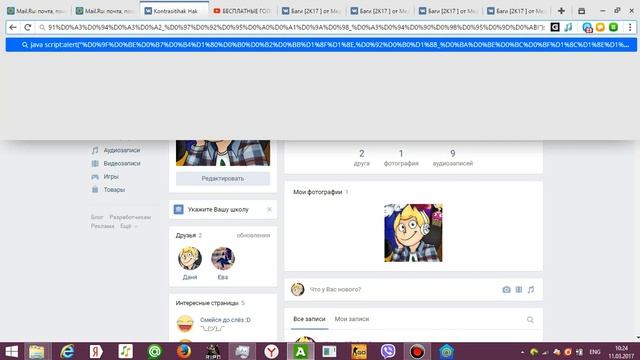Open the red Я Yandex taskbar icon

(96, 351)
